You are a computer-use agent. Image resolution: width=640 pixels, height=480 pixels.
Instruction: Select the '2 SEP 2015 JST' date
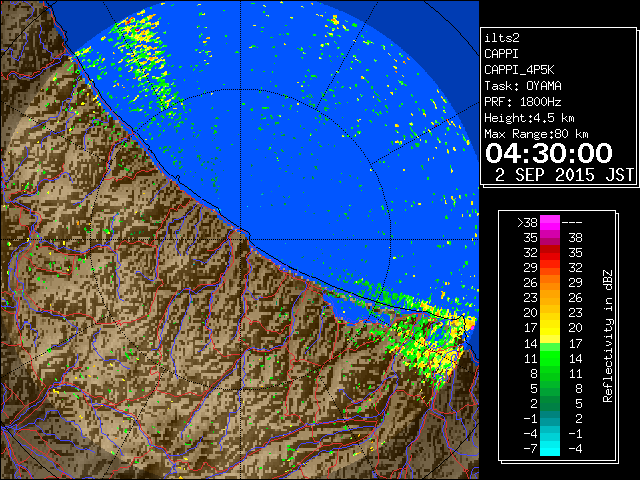click(x=564, y=175)
